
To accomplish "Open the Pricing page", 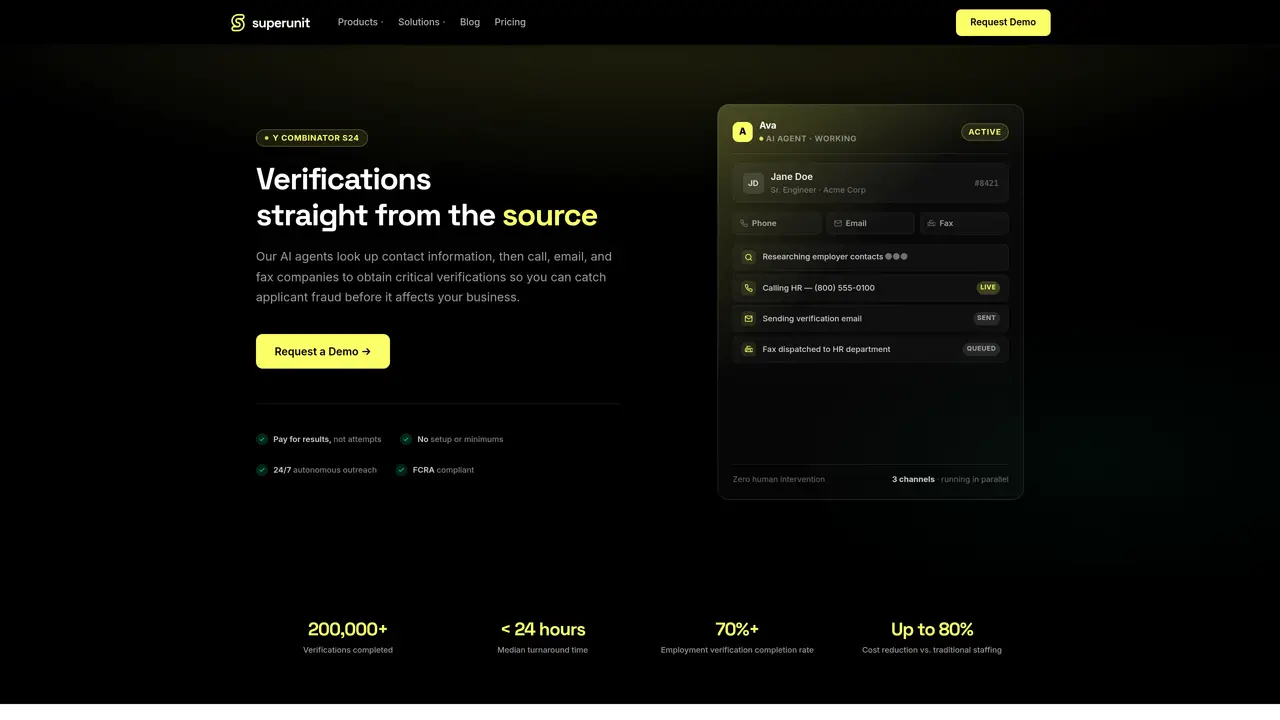I will pyautogui.click(x=510, y=22).
